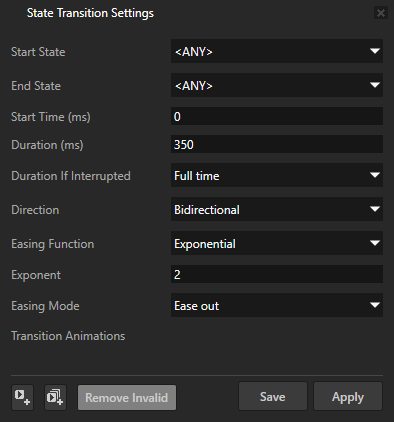Click the Save button
394x422 pixels.
(273, 396)
